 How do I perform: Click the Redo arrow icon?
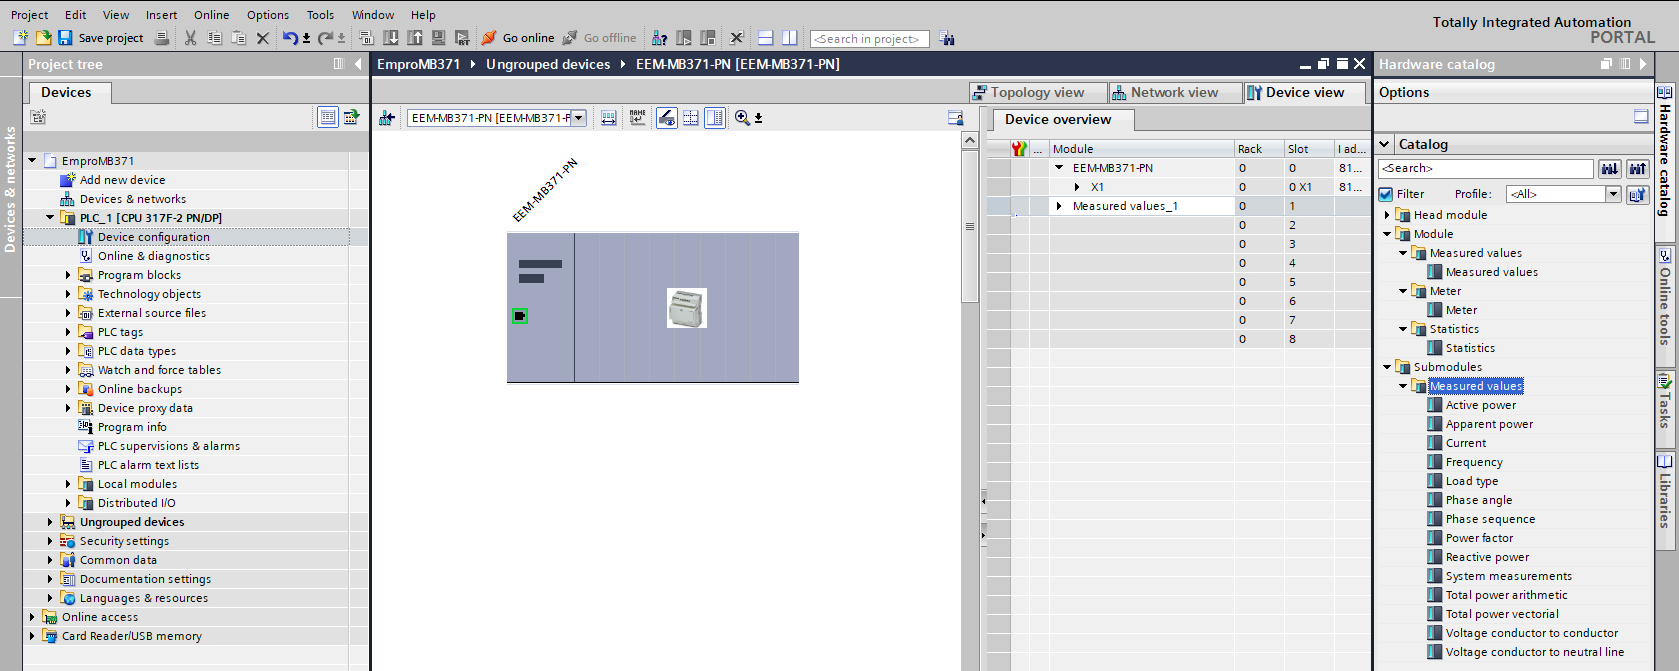tap(325, 38)
